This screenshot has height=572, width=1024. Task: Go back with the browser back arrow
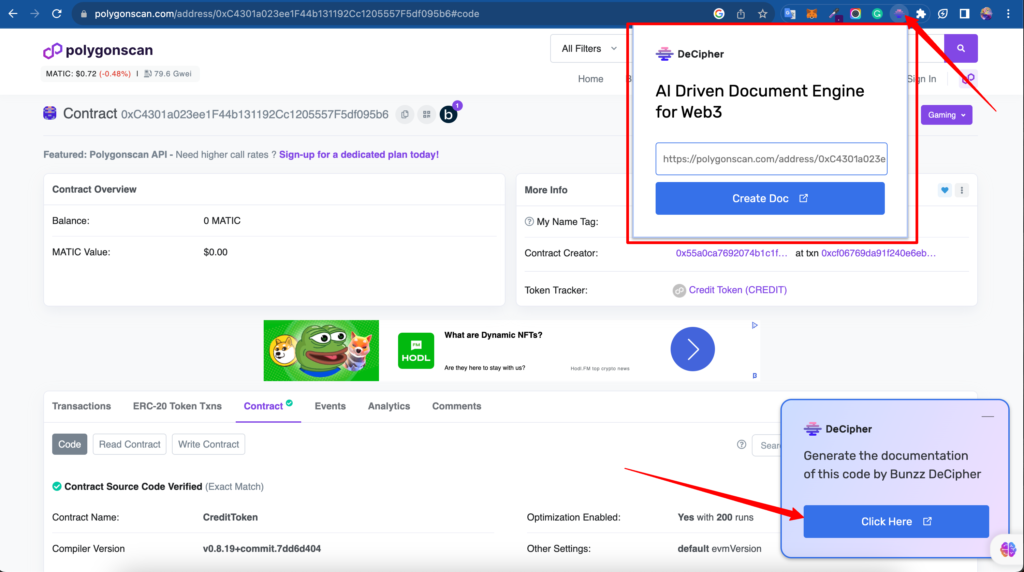[13, 14]
